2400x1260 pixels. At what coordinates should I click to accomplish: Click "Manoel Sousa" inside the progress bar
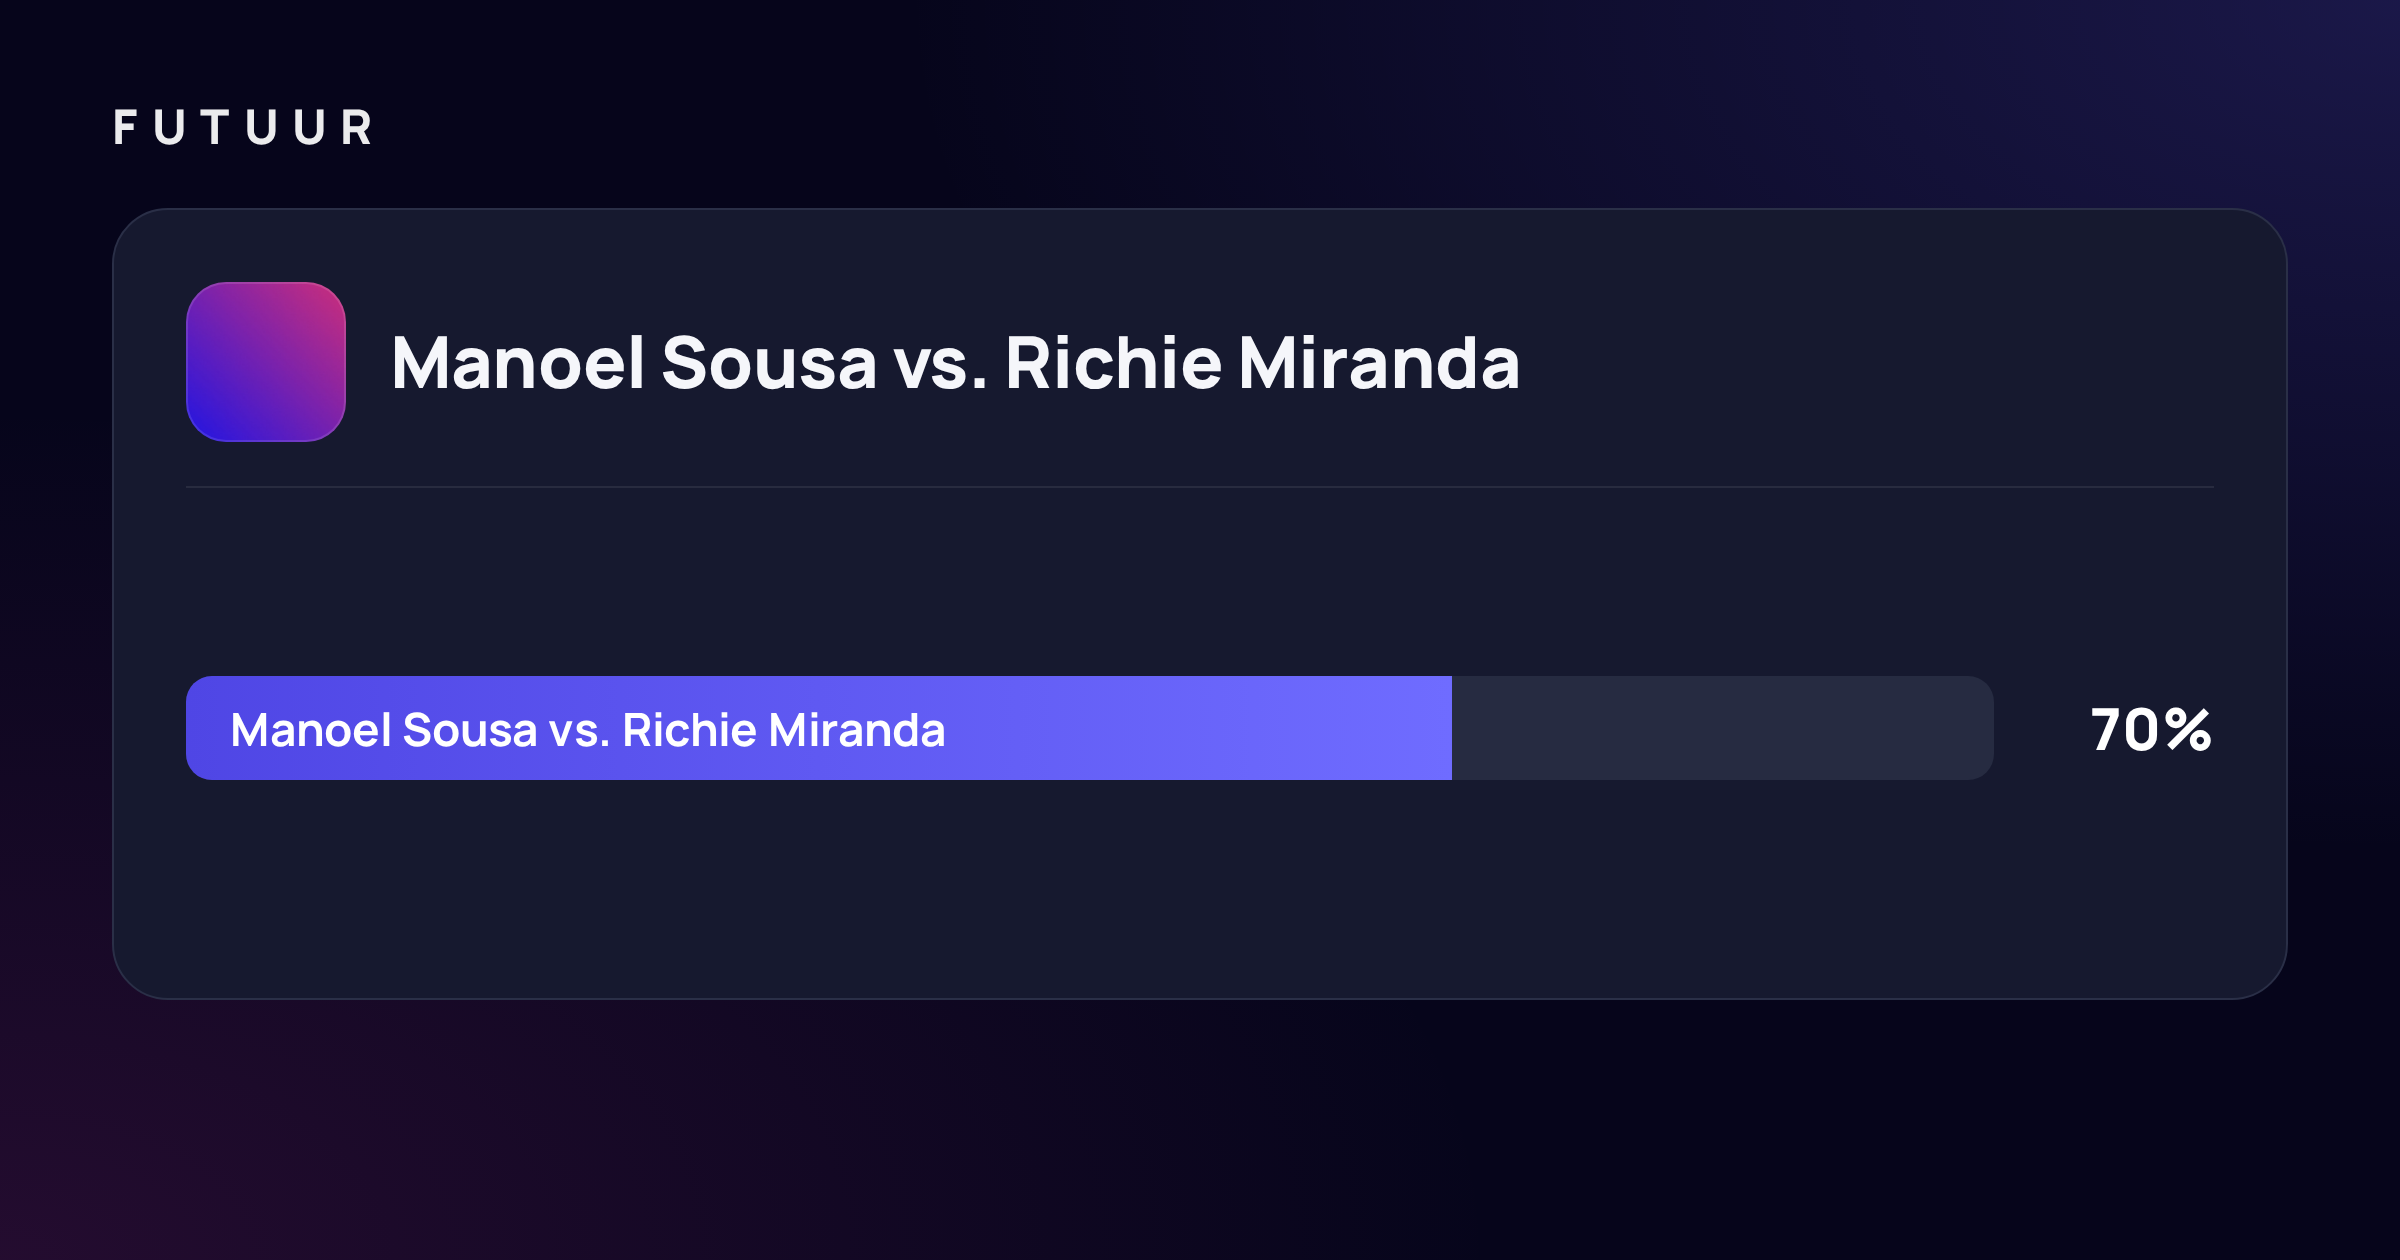pyautogui.click(x=384, y=730)
